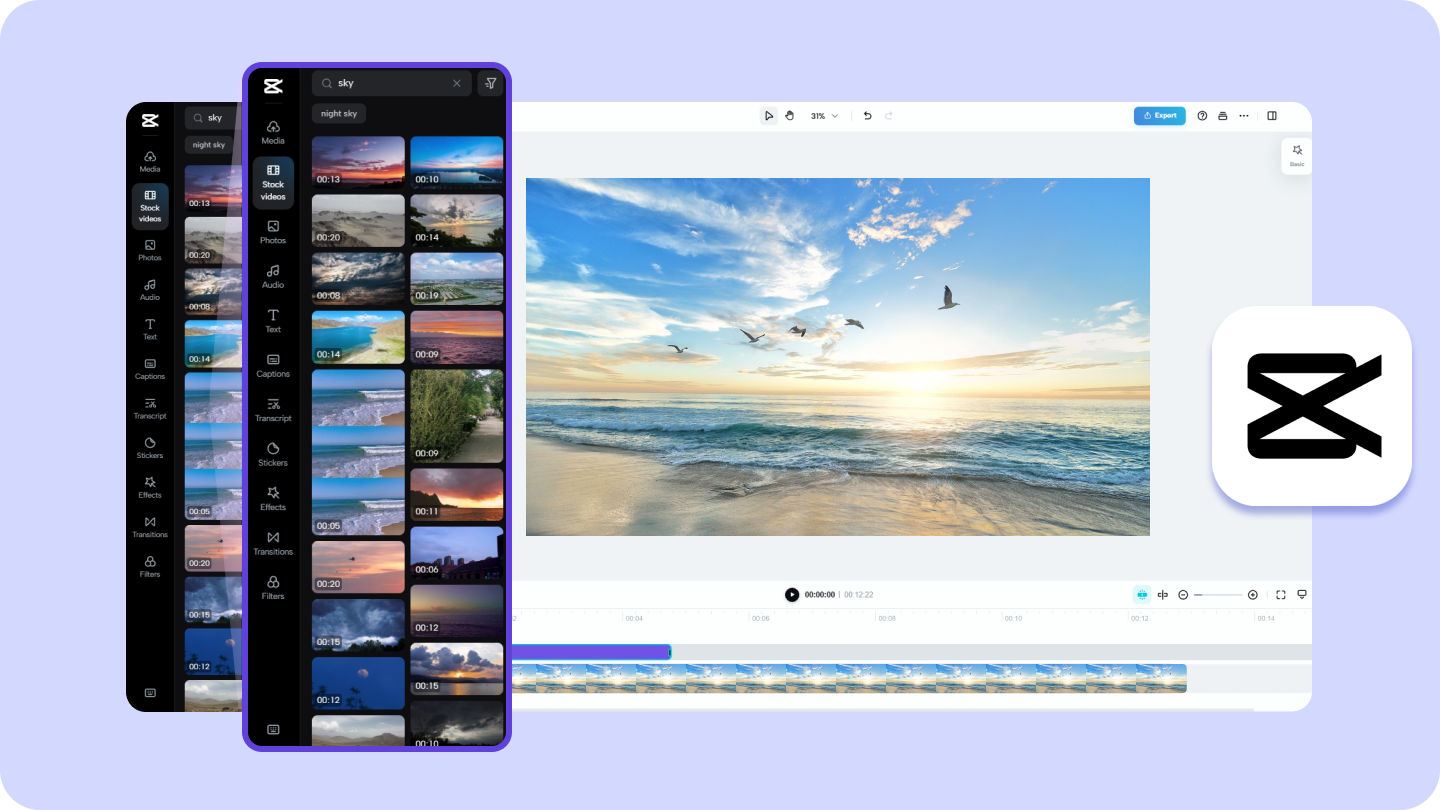1440x810 pixels.
Task: Open Text in the back panel sidebar
Action: (x=150, y=329)
